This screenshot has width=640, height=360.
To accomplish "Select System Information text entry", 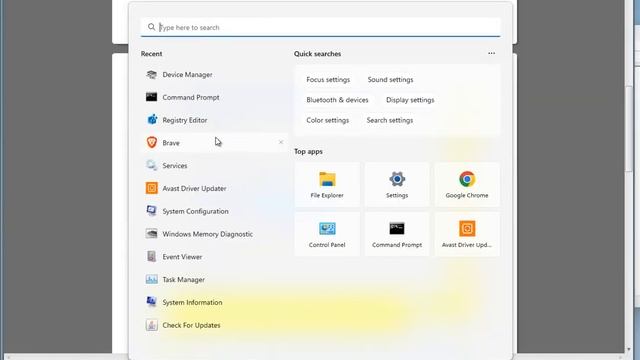I will pos(192,302).
